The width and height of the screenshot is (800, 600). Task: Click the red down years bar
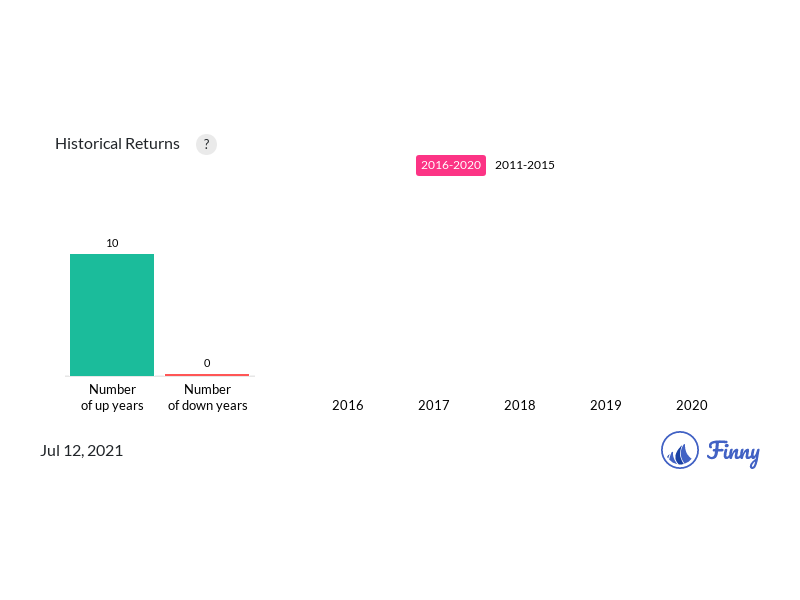click(207, 375)
